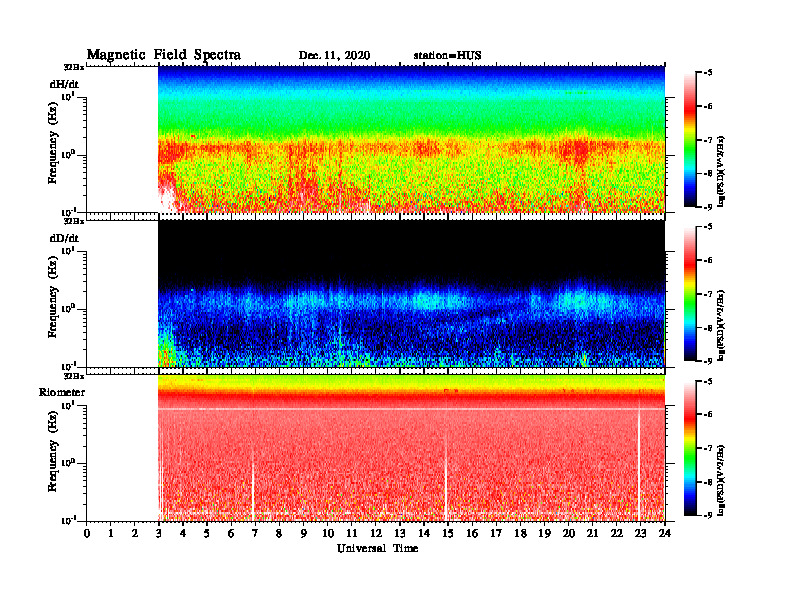Click the 'dH/dt' panel label
This screenshot has height=612, width=792.
[64, 84]
